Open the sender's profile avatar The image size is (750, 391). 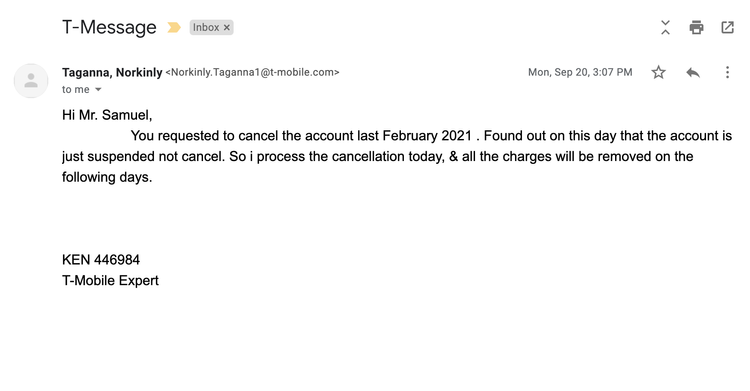tap(31, 80)
